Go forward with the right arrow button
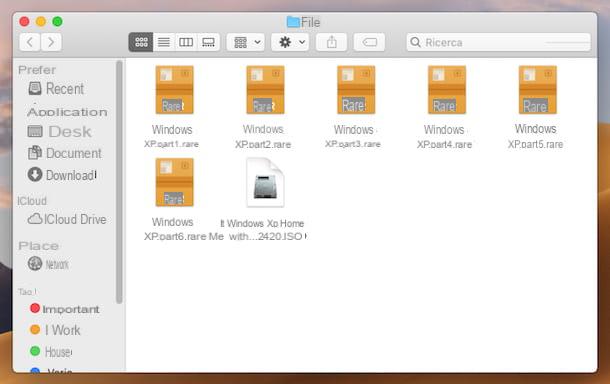 click(51, 42)
